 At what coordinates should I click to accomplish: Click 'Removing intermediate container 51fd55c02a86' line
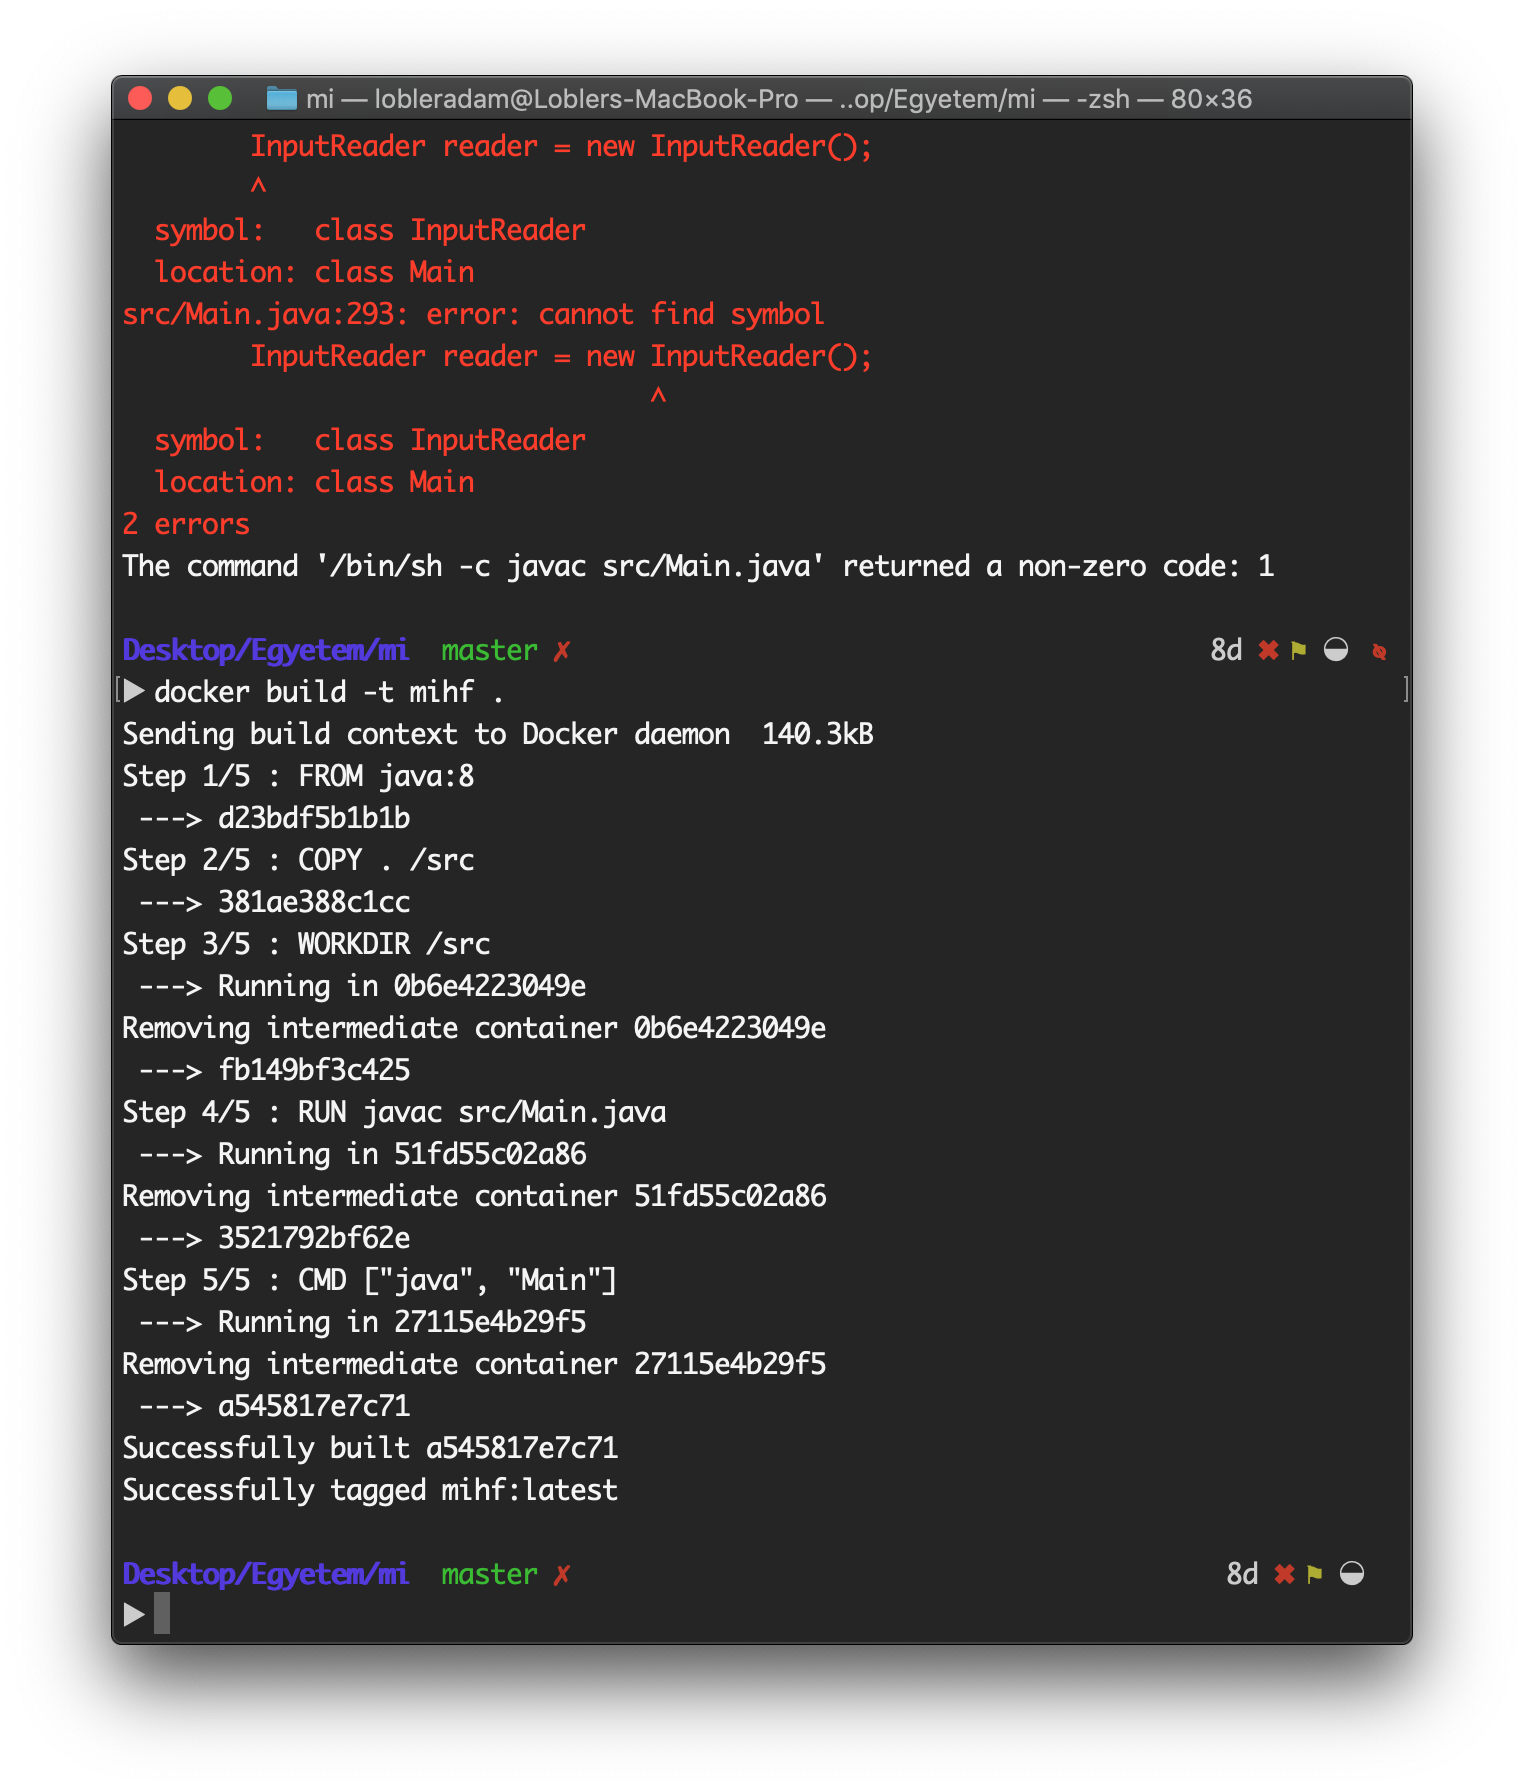(474, 1196)
